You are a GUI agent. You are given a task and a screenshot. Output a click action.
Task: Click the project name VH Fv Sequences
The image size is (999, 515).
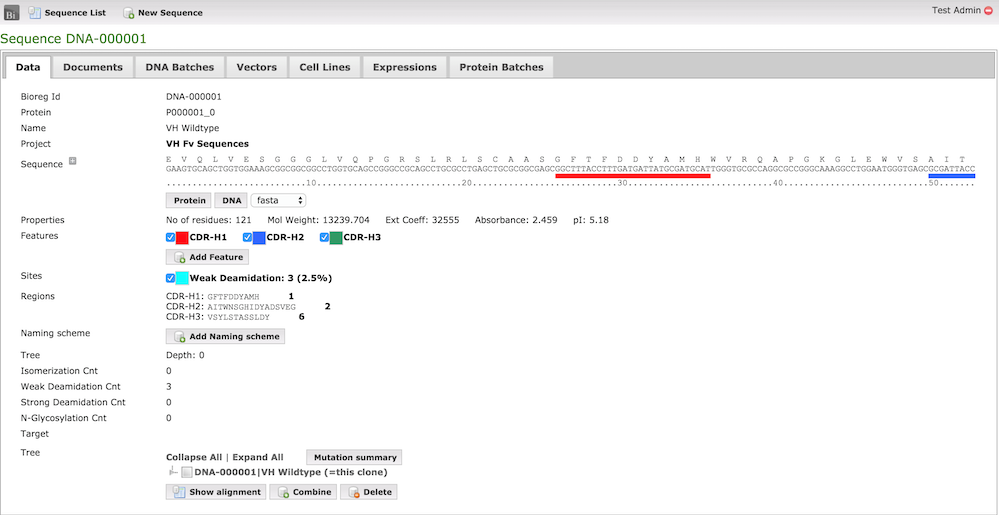coord(207,143)
